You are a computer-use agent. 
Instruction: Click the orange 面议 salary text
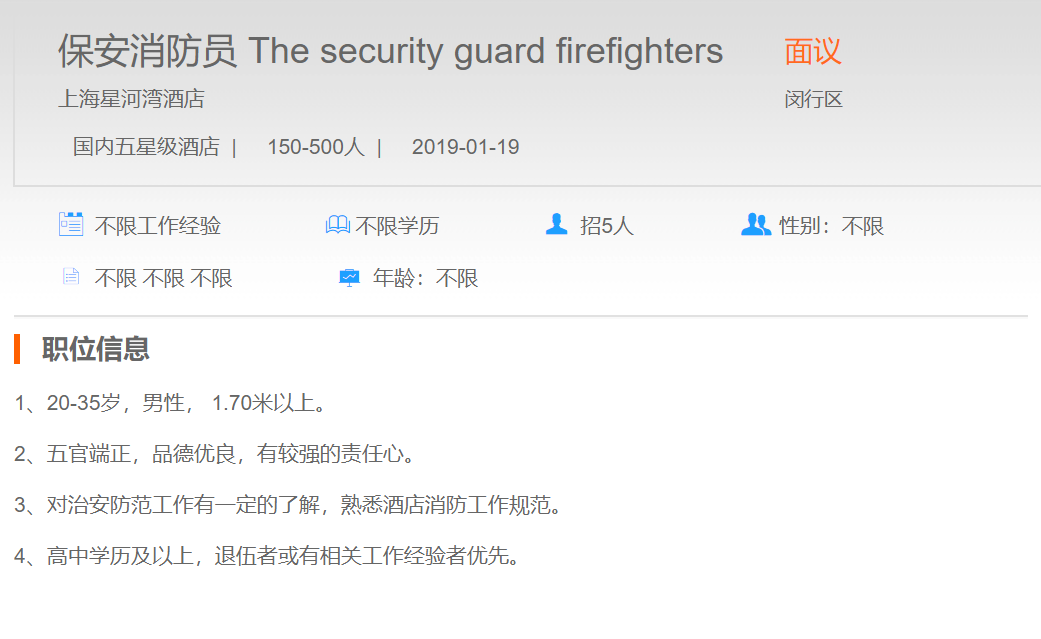click(813, 51)
